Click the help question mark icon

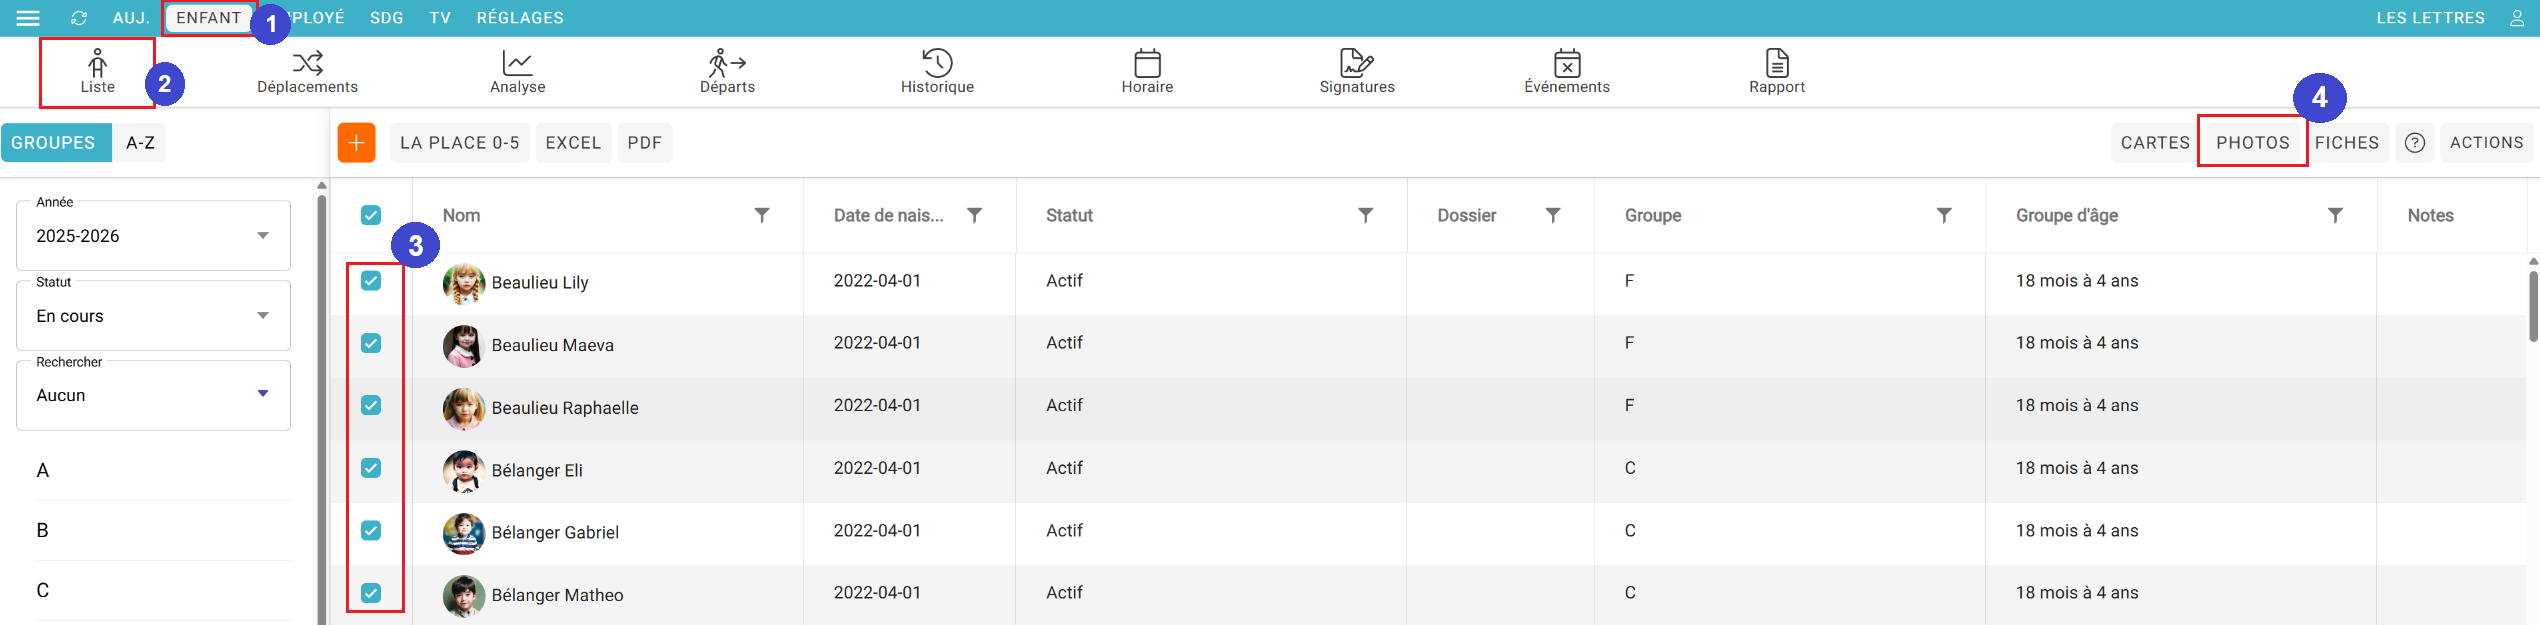(2414, 143)
